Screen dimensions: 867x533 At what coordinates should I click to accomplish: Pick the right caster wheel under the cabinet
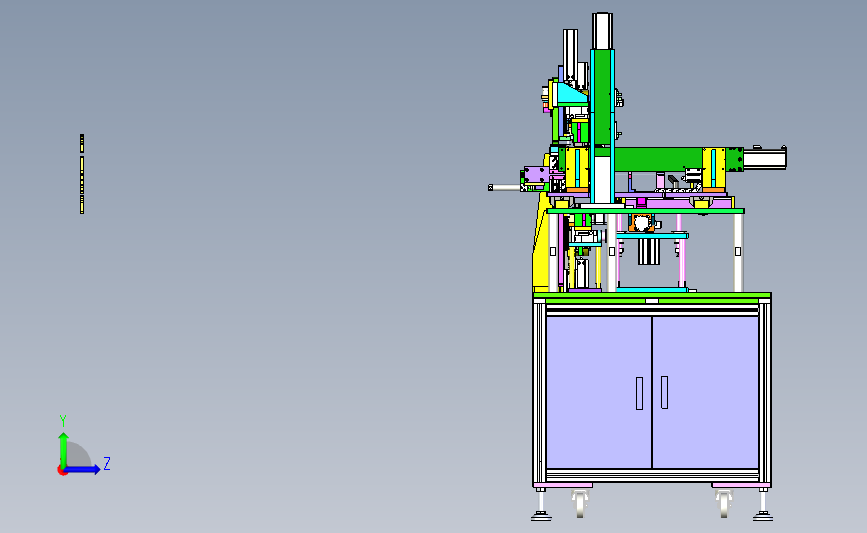[x=724, y=504]
